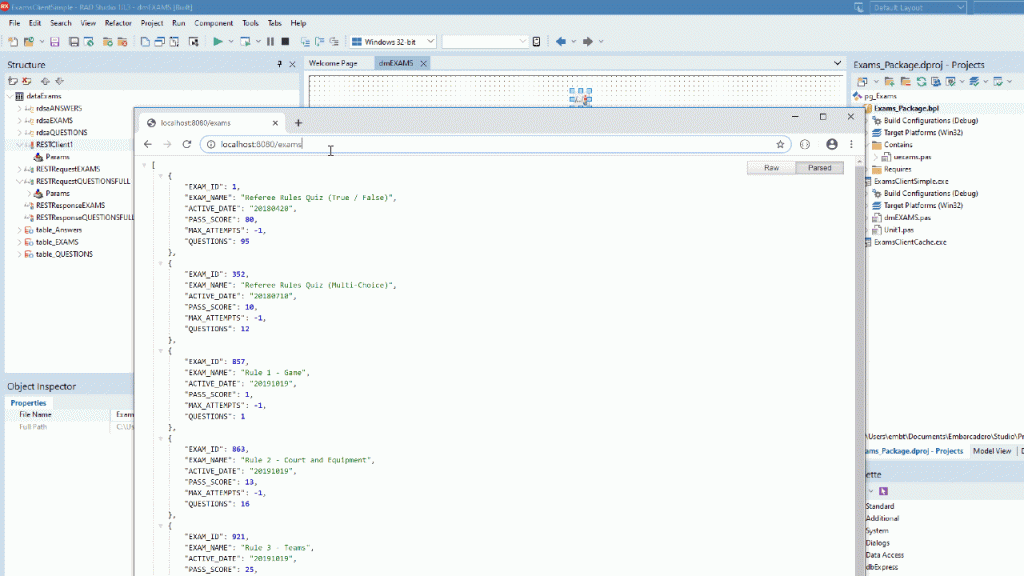Click the Delete item icon in the Structure toolbar
The image size is (1024, 576).
pyautogui.click(x=27, y=81)
